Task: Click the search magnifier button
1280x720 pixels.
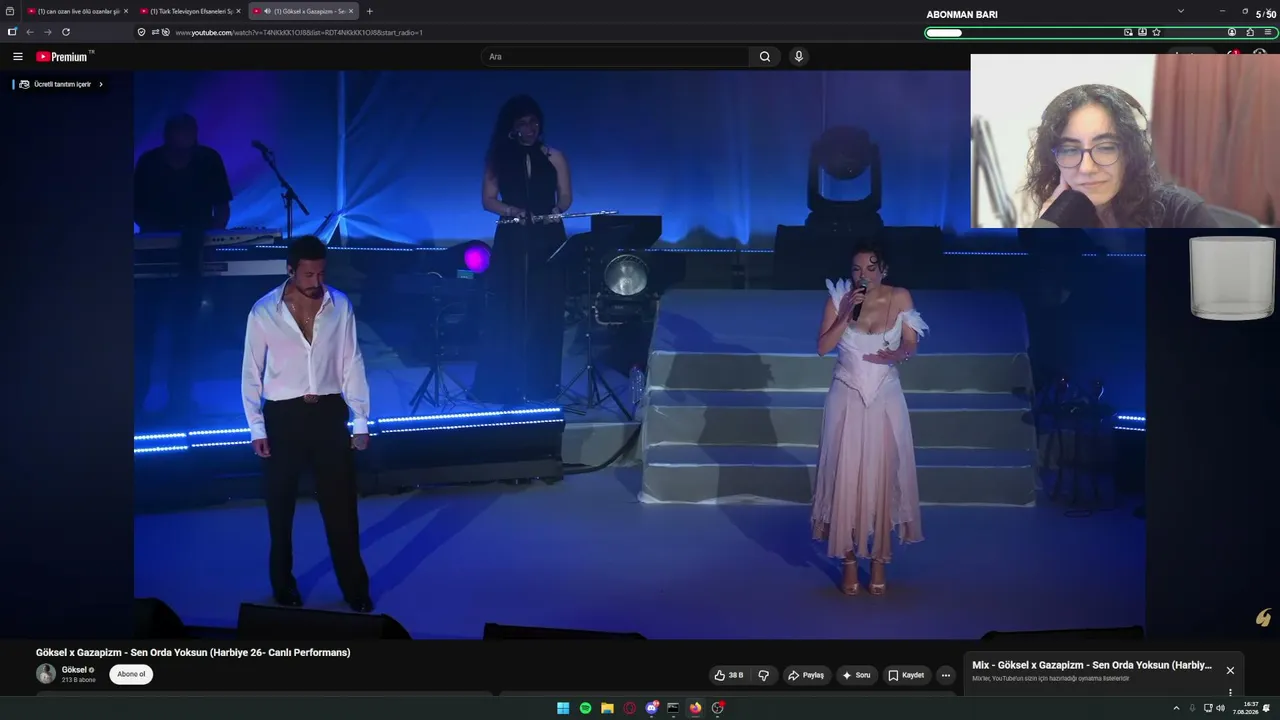Action: 765,57
